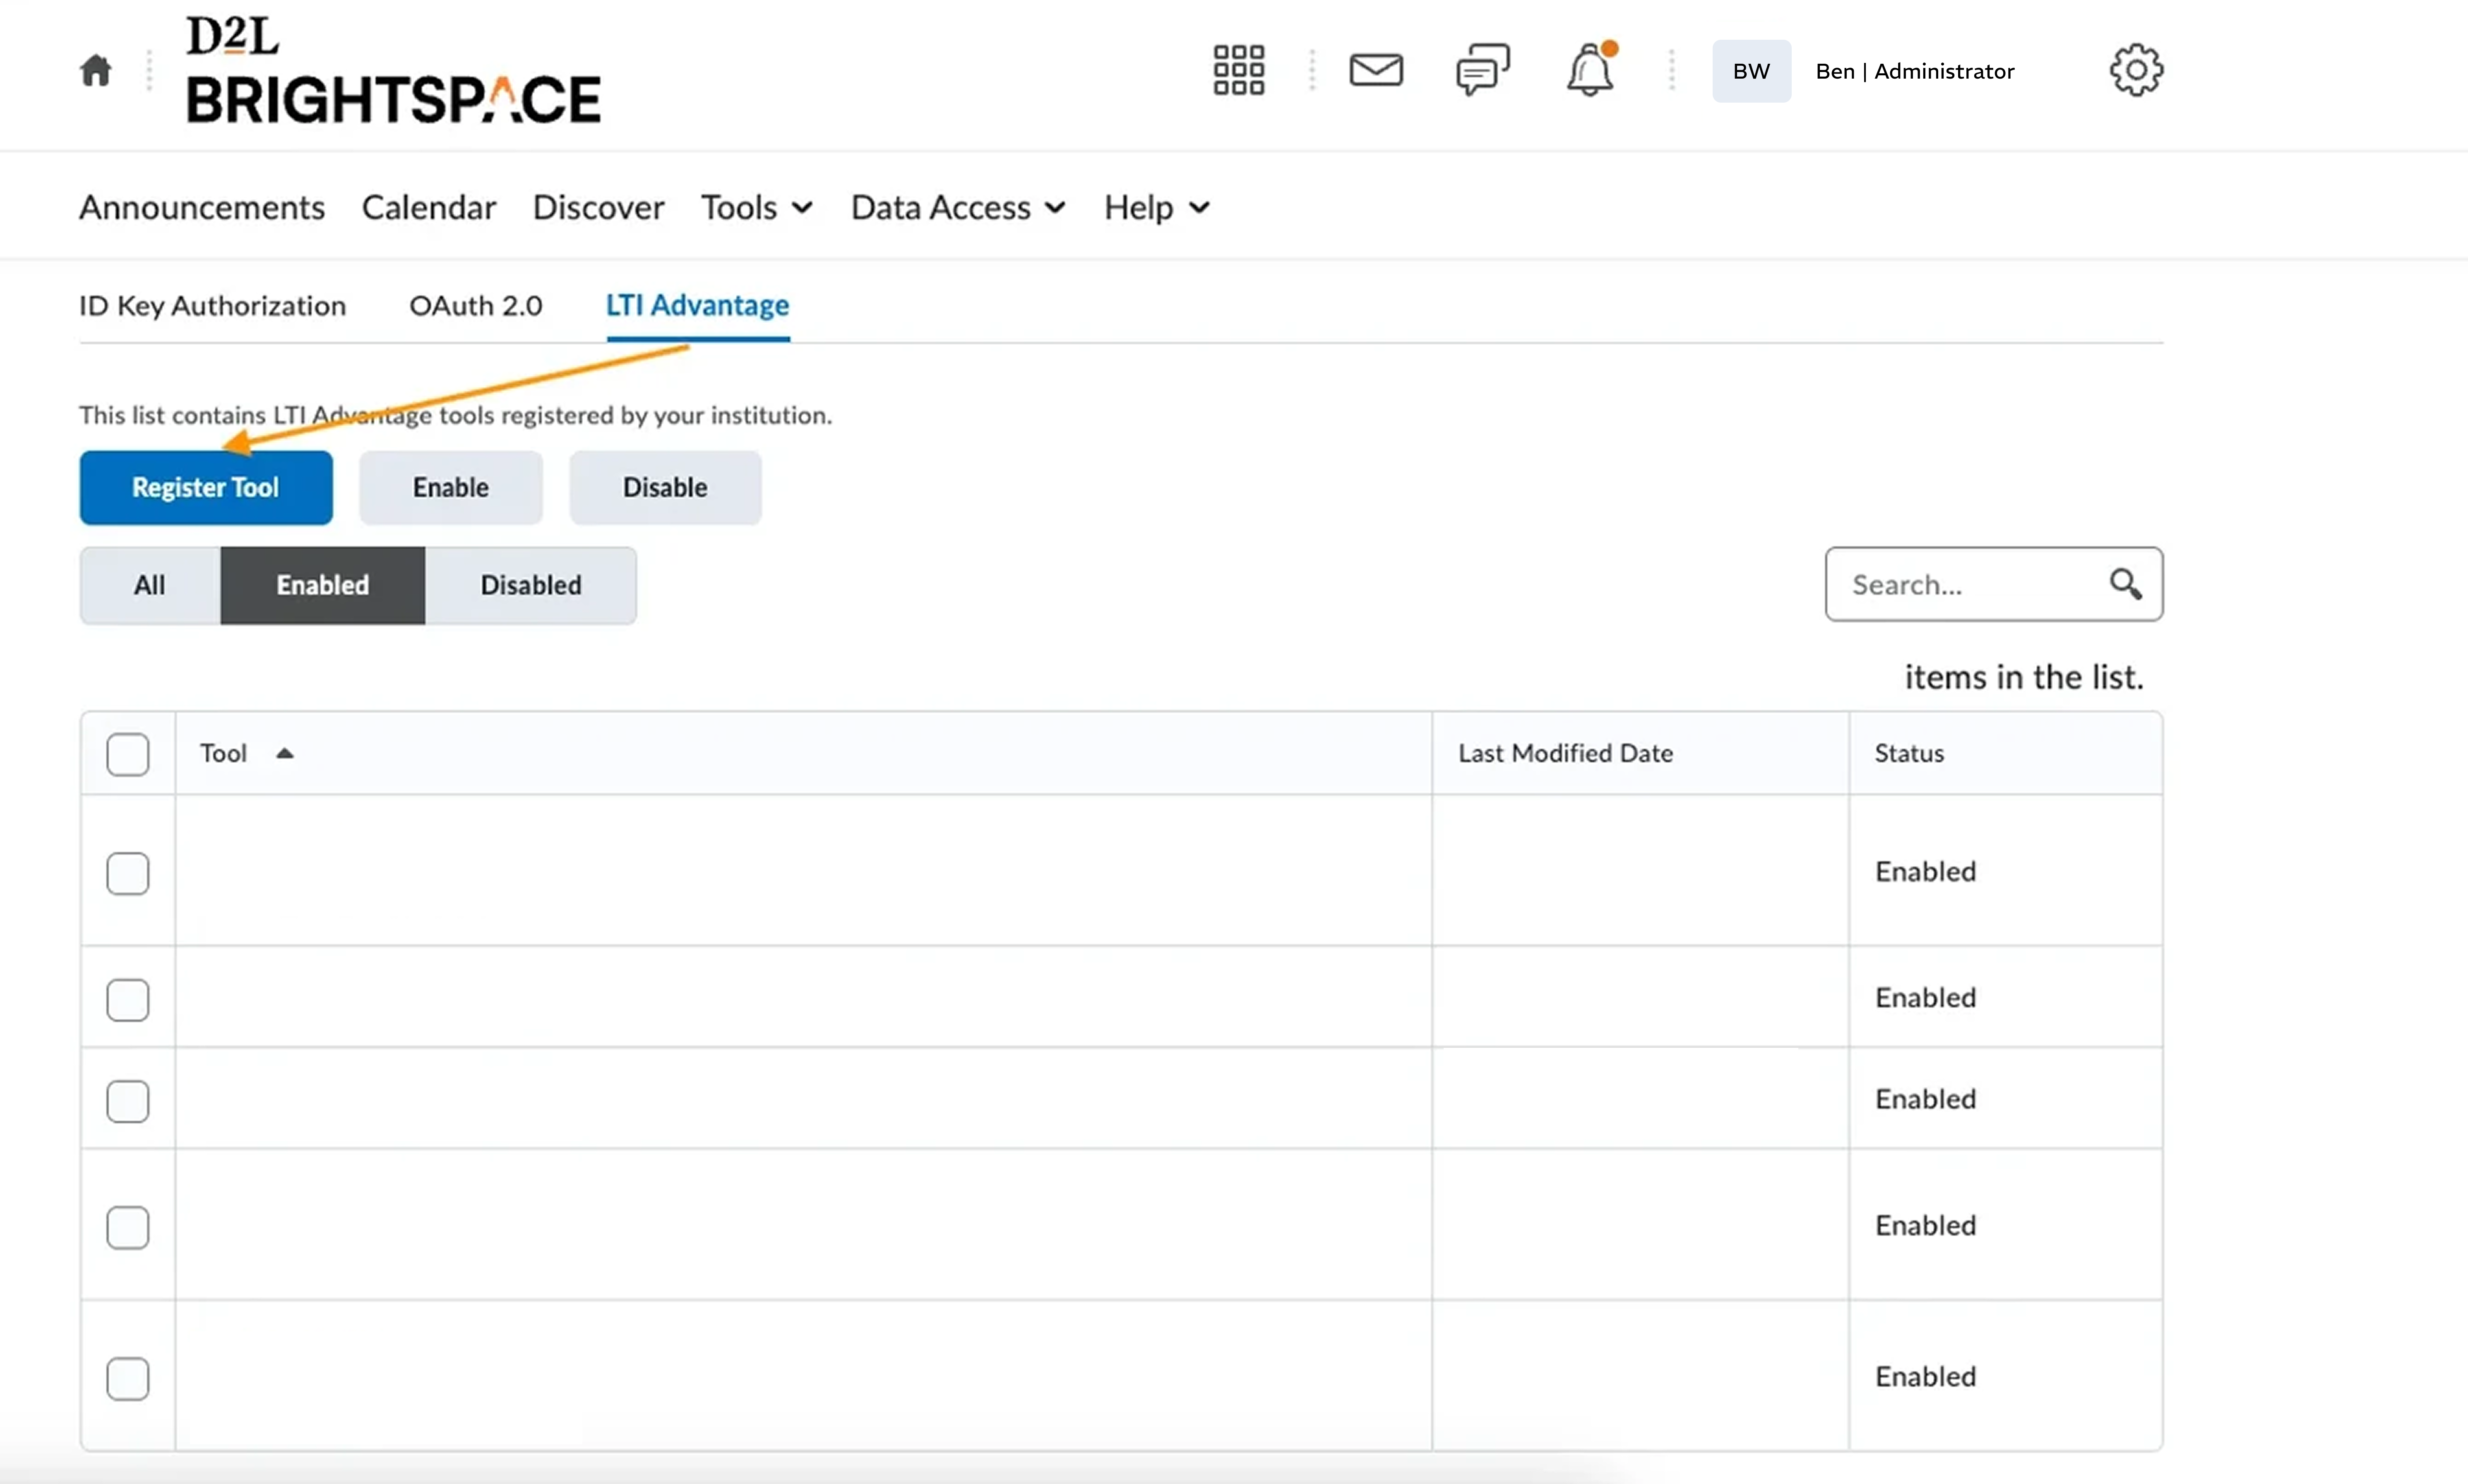Click the Tool column header label
The height and width of the screenshot is (1484, 2468).
[x=223, y=753]
